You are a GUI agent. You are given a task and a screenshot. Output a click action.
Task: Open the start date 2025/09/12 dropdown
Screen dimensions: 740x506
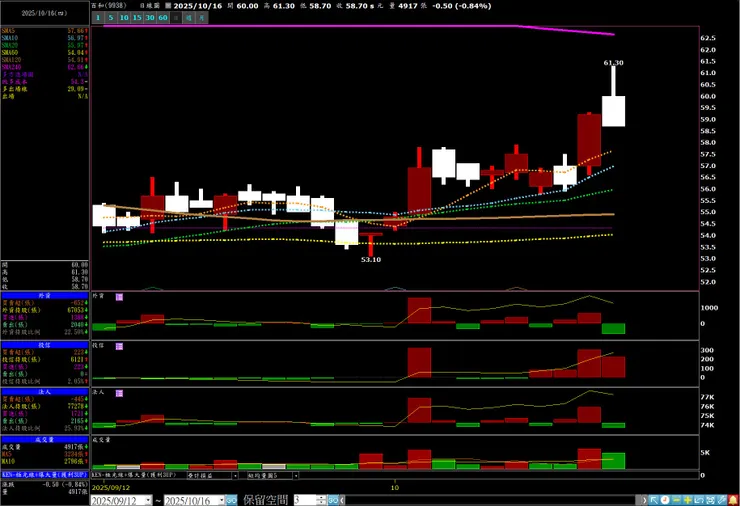click(x=148, y=500)
